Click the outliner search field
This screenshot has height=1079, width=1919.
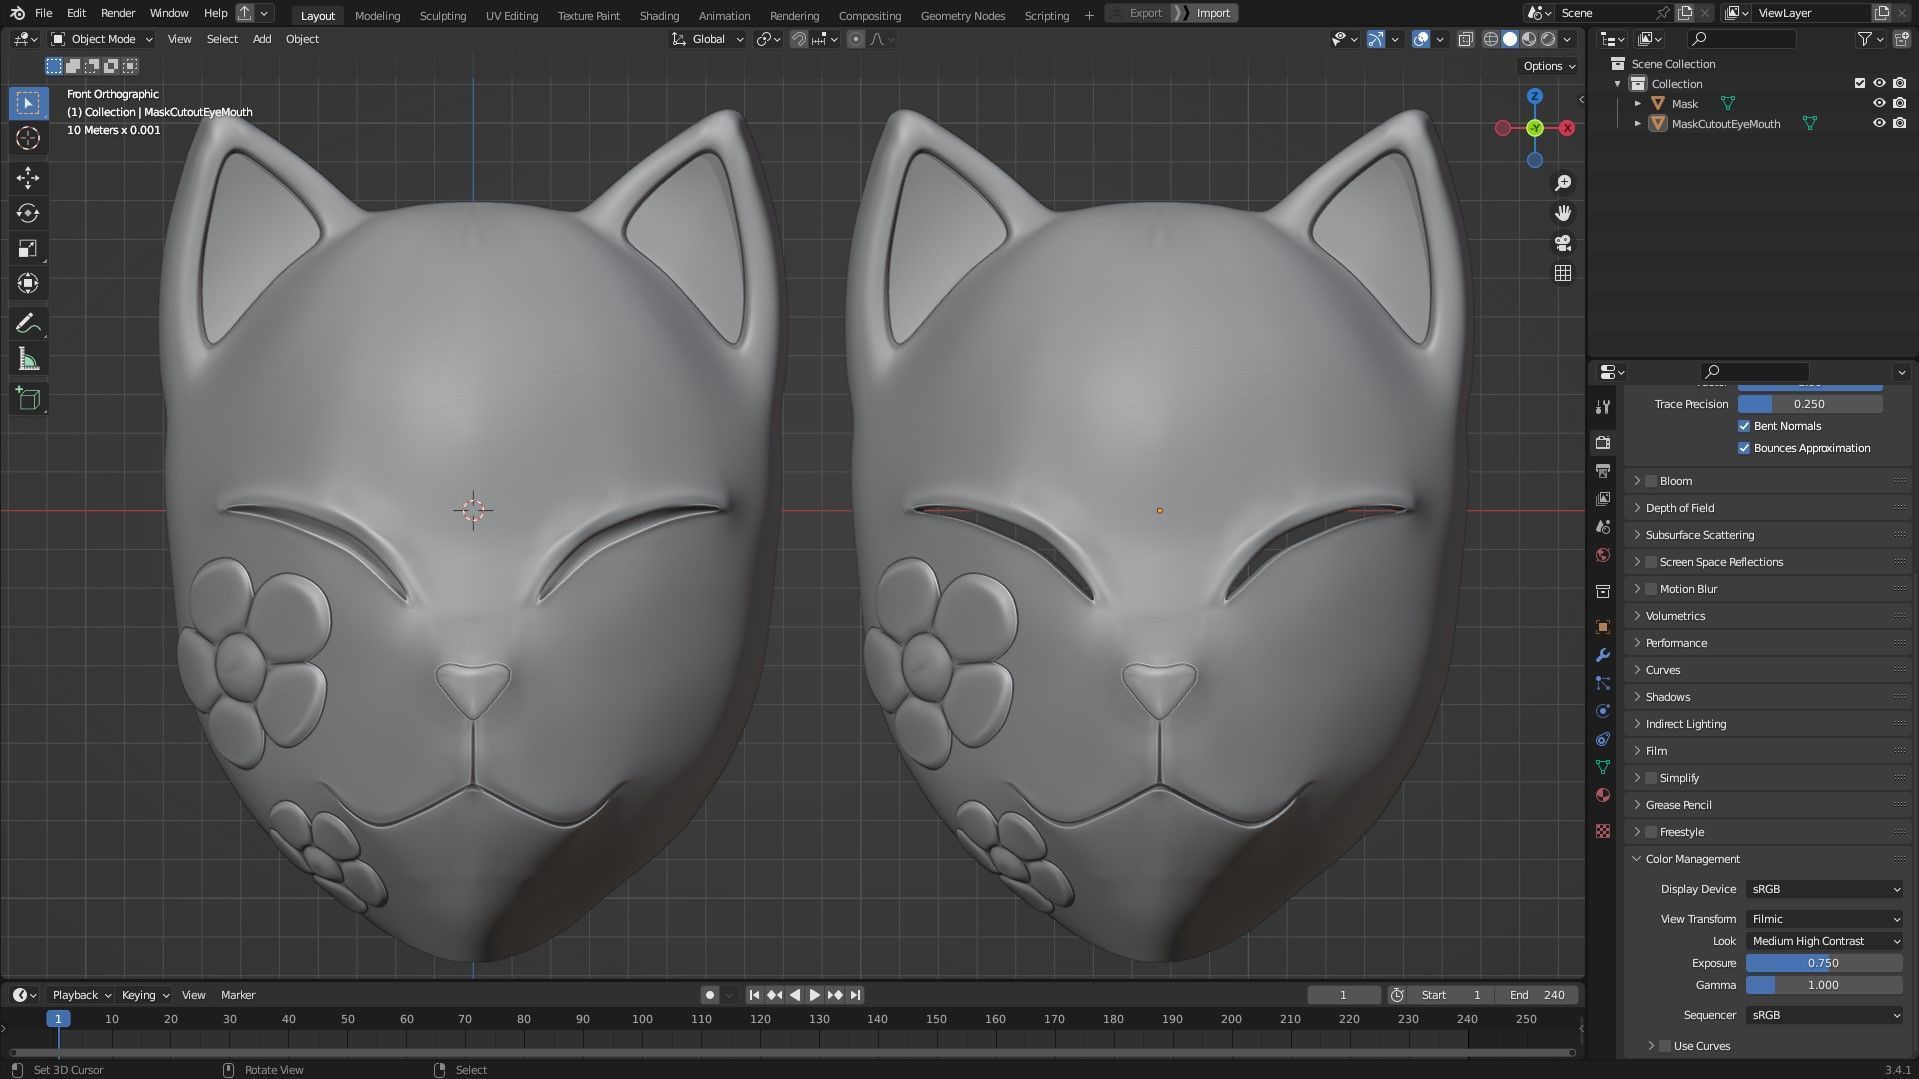[1741, 39]
